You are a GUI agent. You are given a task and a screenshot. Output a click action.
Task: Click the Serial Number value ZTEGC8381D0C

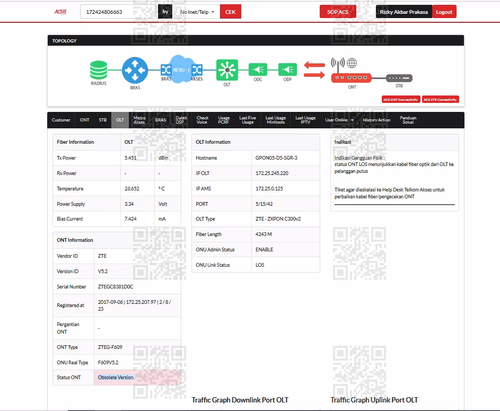(x=115, y=287)
